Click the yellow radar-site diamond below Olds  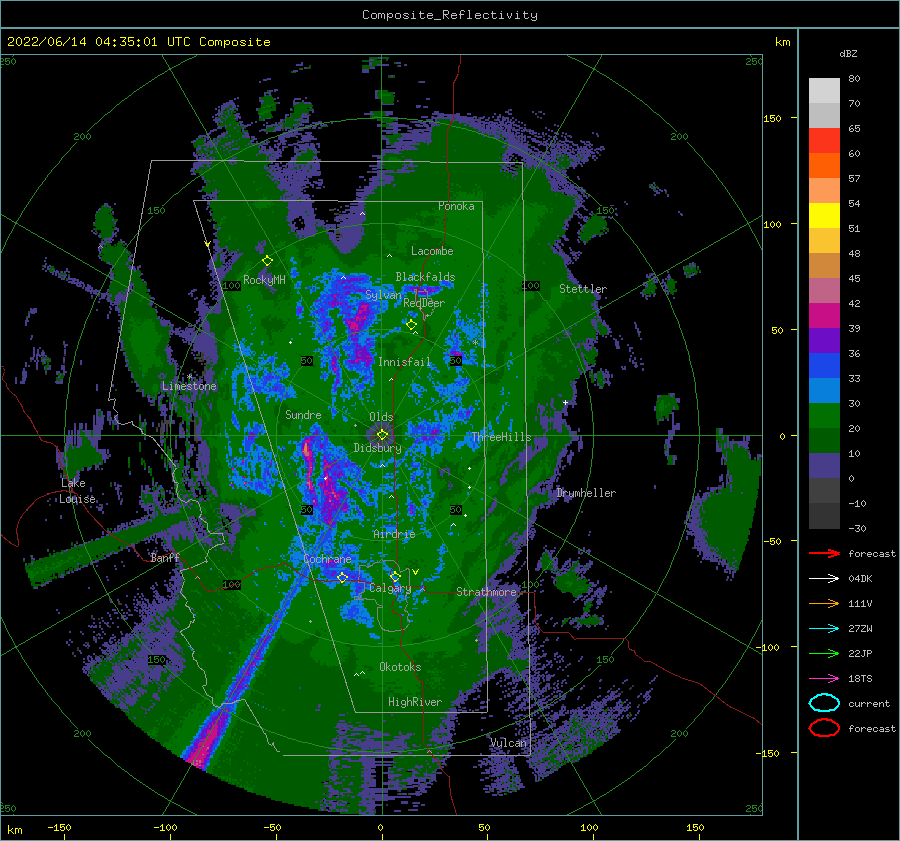tap(382, 435)
